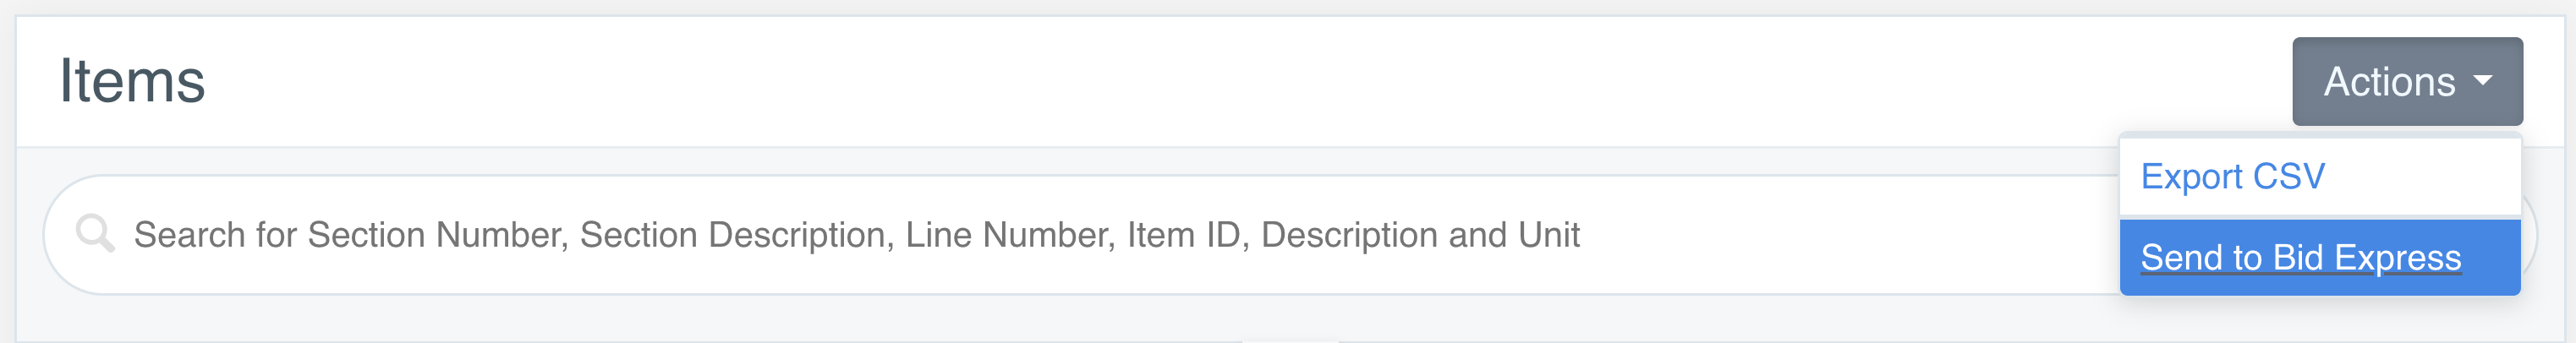Select the search icon beside the placeholder
The width and height of the screenshot is (2576, 343).
(95, 233)
